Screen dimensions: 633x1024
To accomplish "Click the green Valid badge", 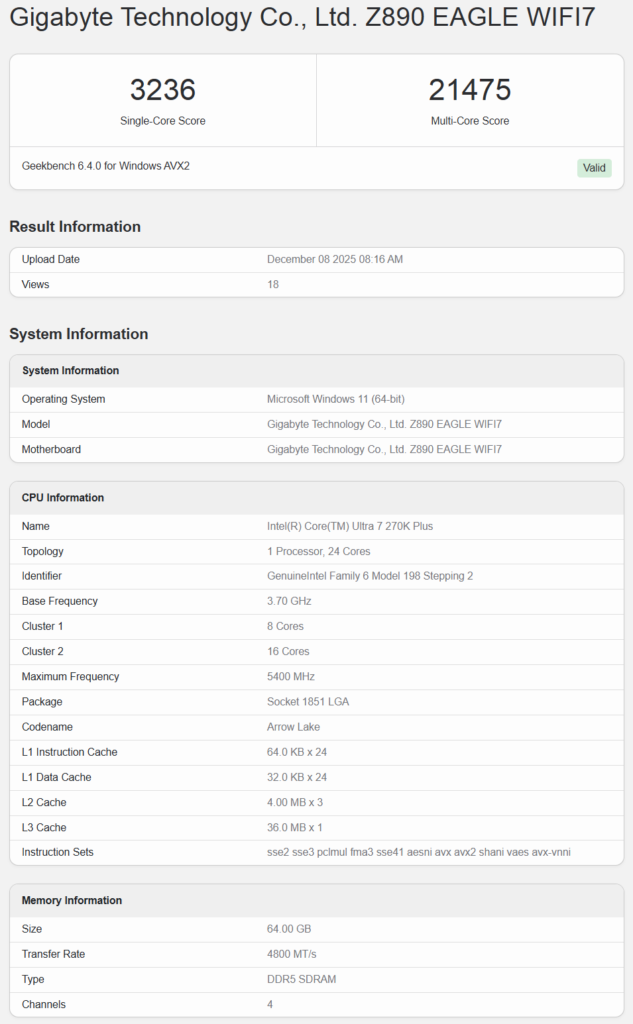I will point(594,168).
